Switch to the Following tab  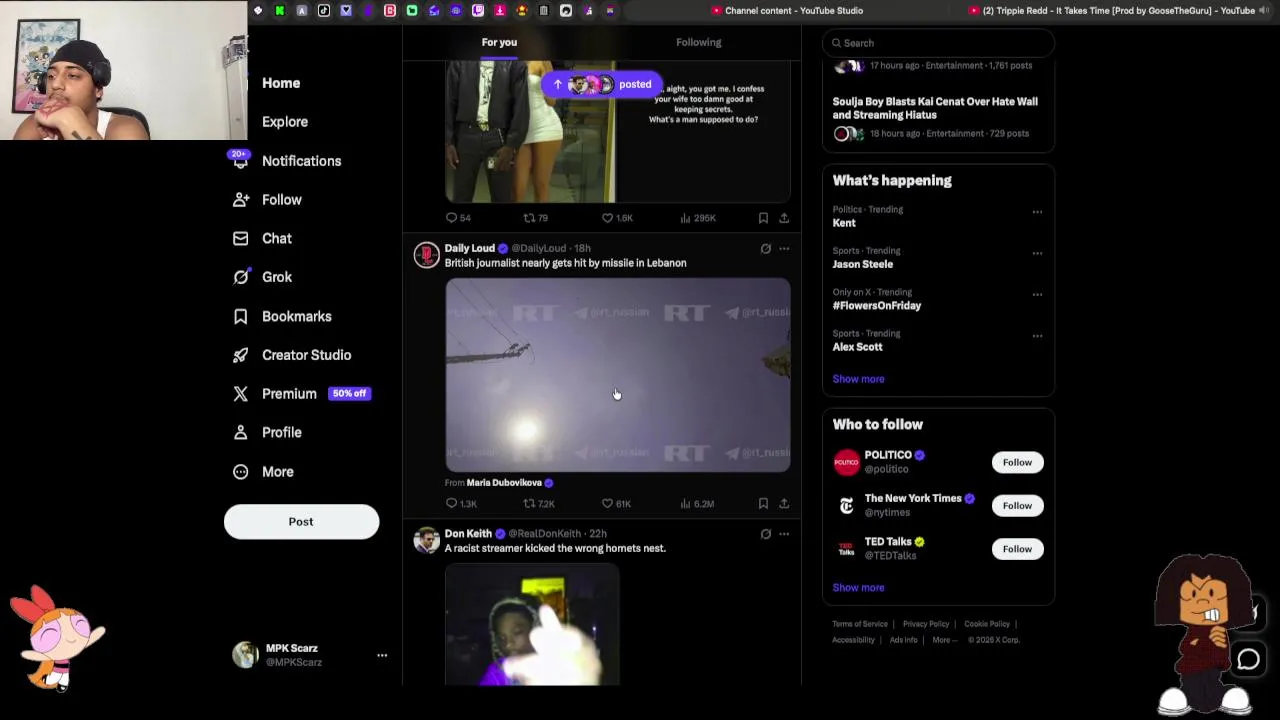(x=698, y=42)
